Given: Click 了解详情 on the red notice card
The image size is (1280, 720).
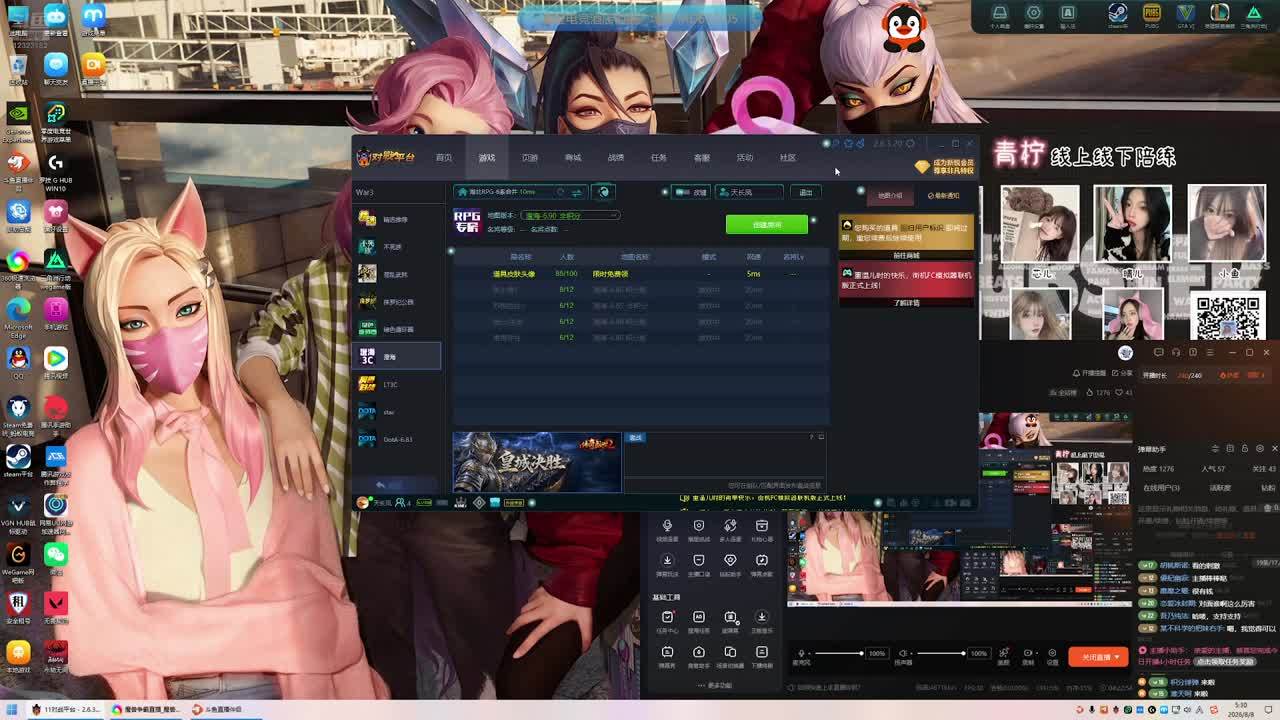Looking at the screenshot, I should coord(906,302).
